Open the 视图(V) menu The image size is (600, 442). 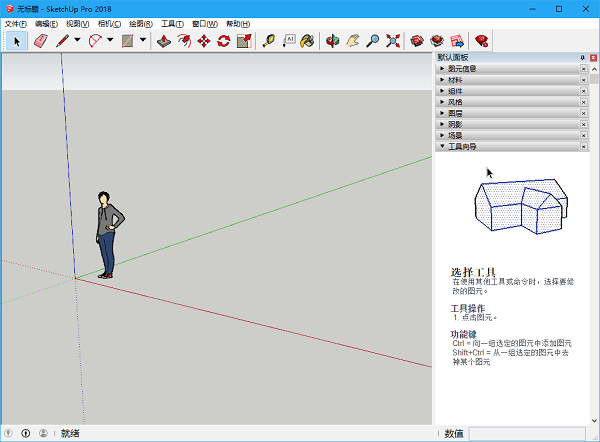click(x=78, y=24)
